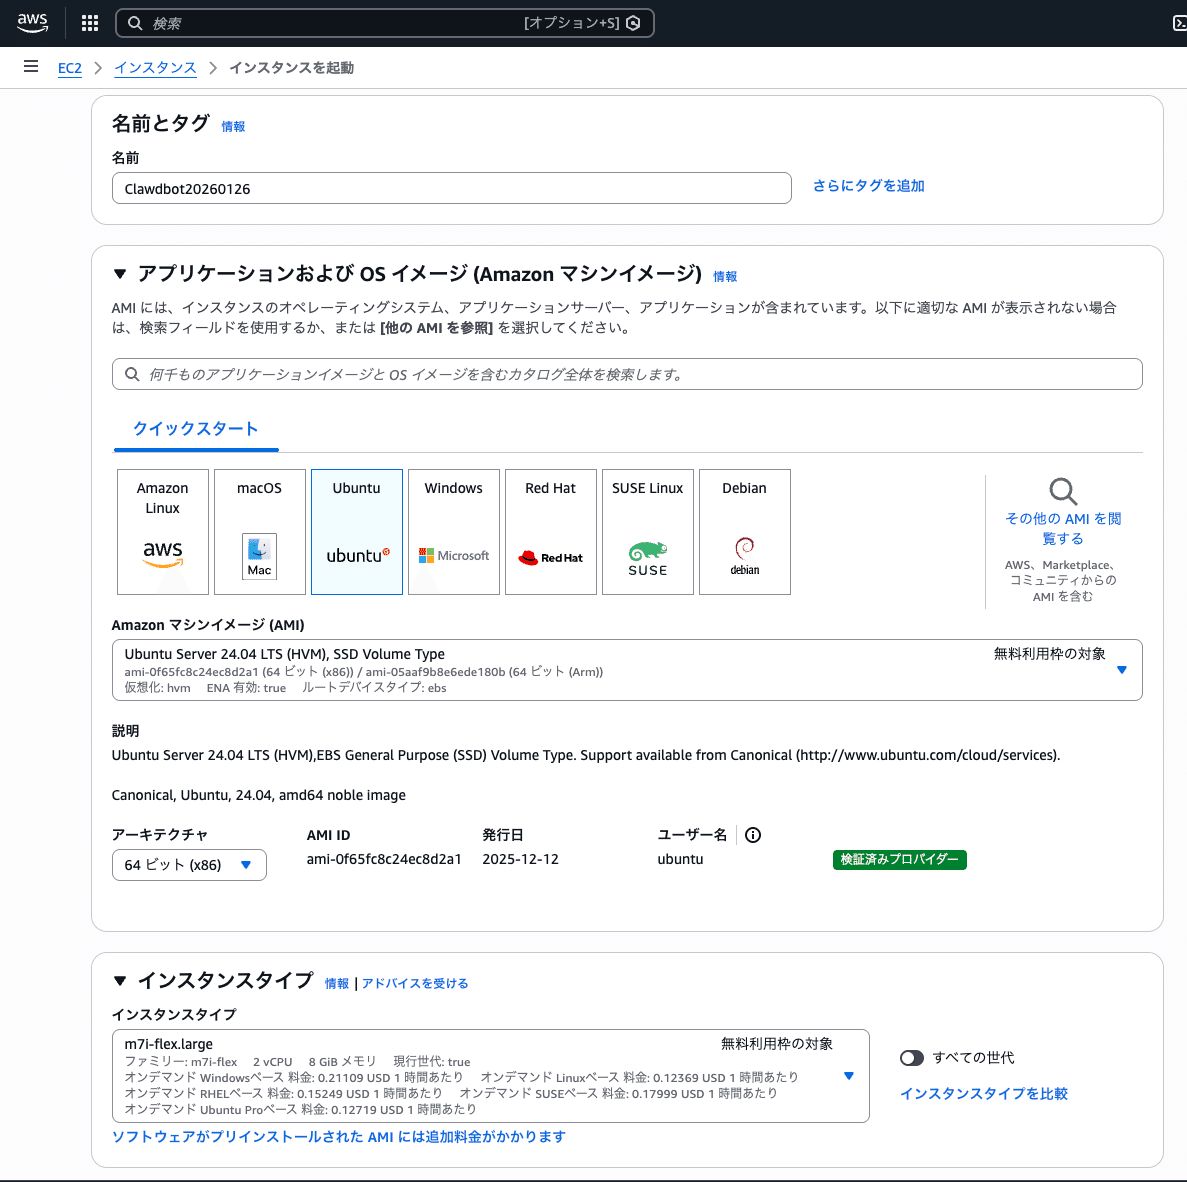Expand the instance type dropdown arrow
The height and width of the screenshot is (1182, 1187).
click(x=848, y=1076)
